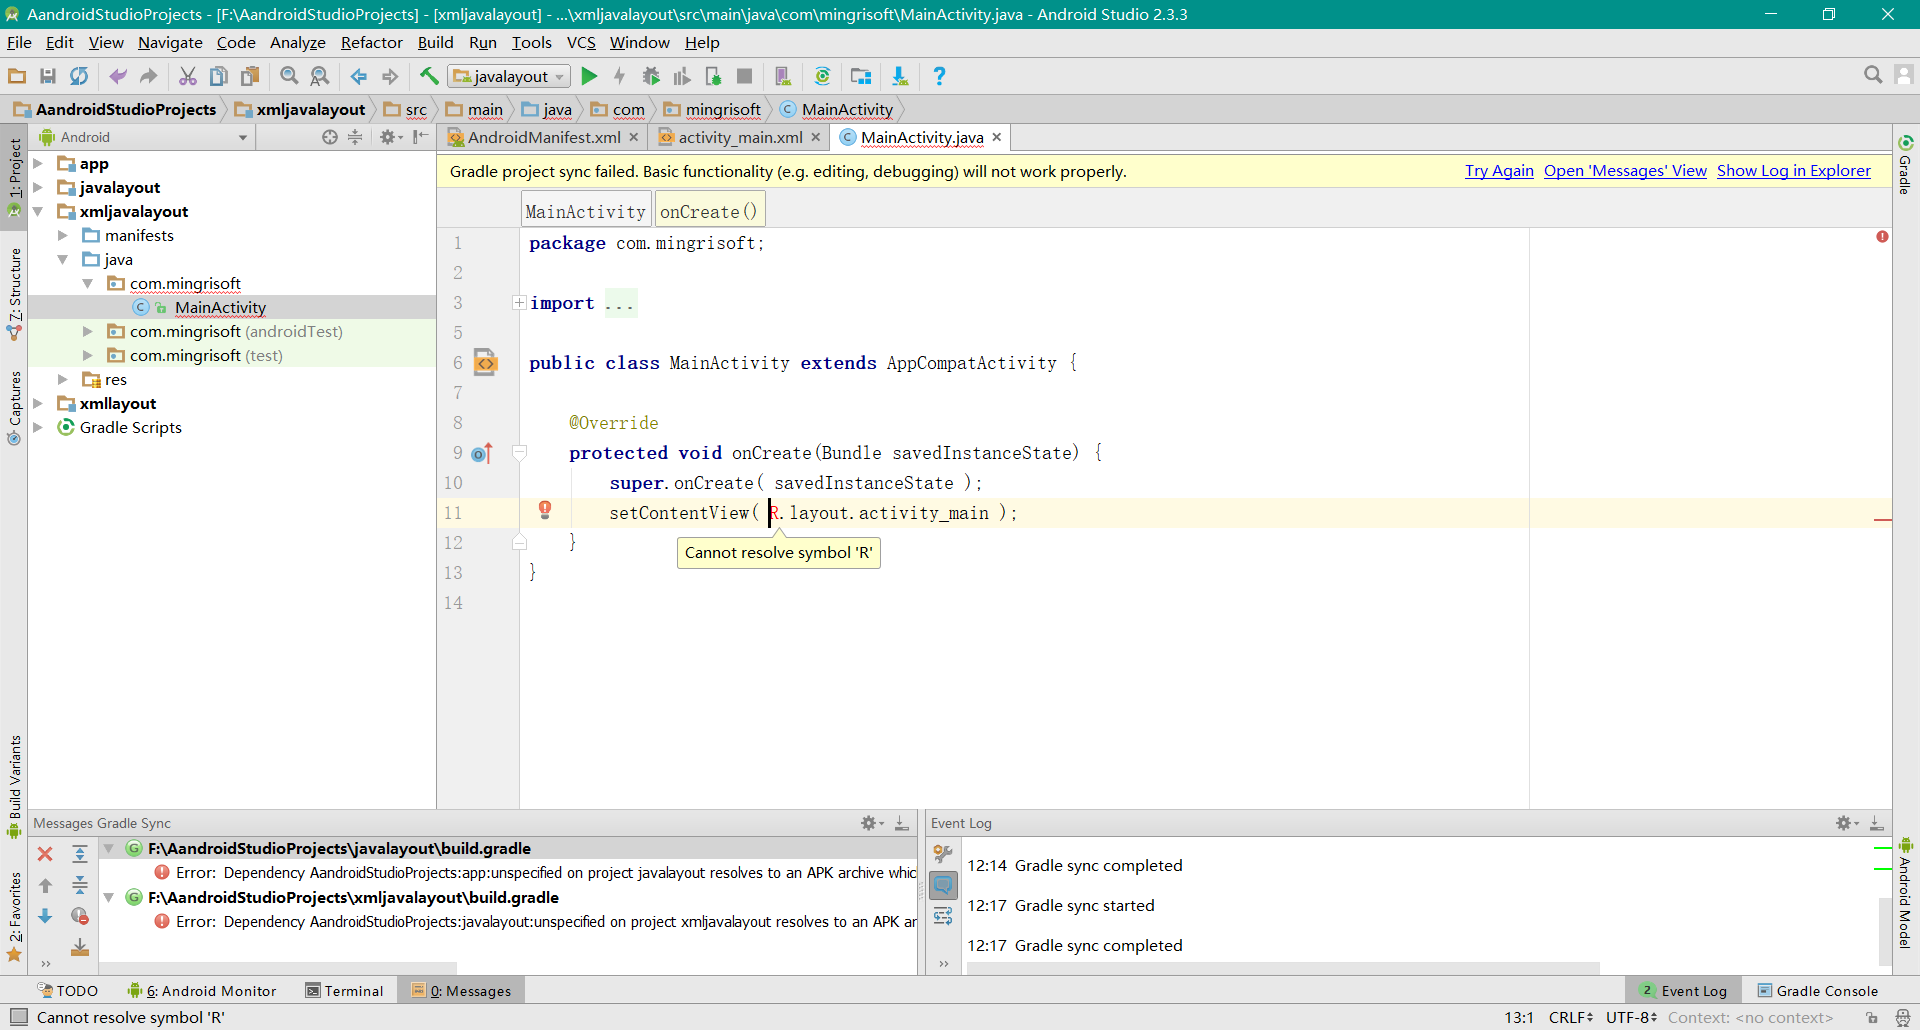Toggle the Captures tool window stripe button
Image resolution: width=1920 pixels, height=1030 pixels.
(14, 408)
